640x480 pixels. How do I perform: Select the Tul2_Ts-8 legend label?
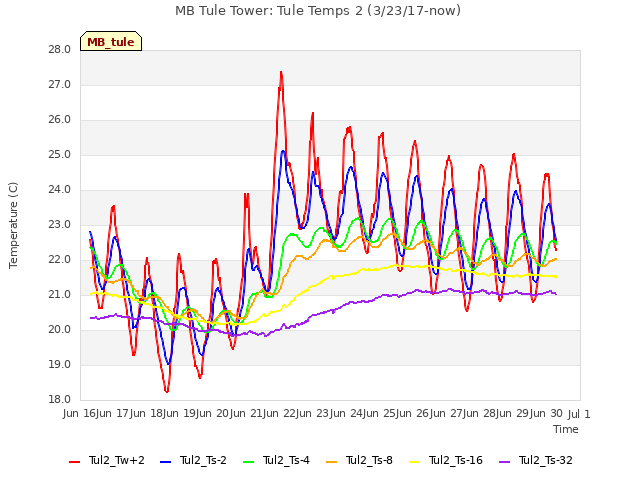(x=369, y=460)
